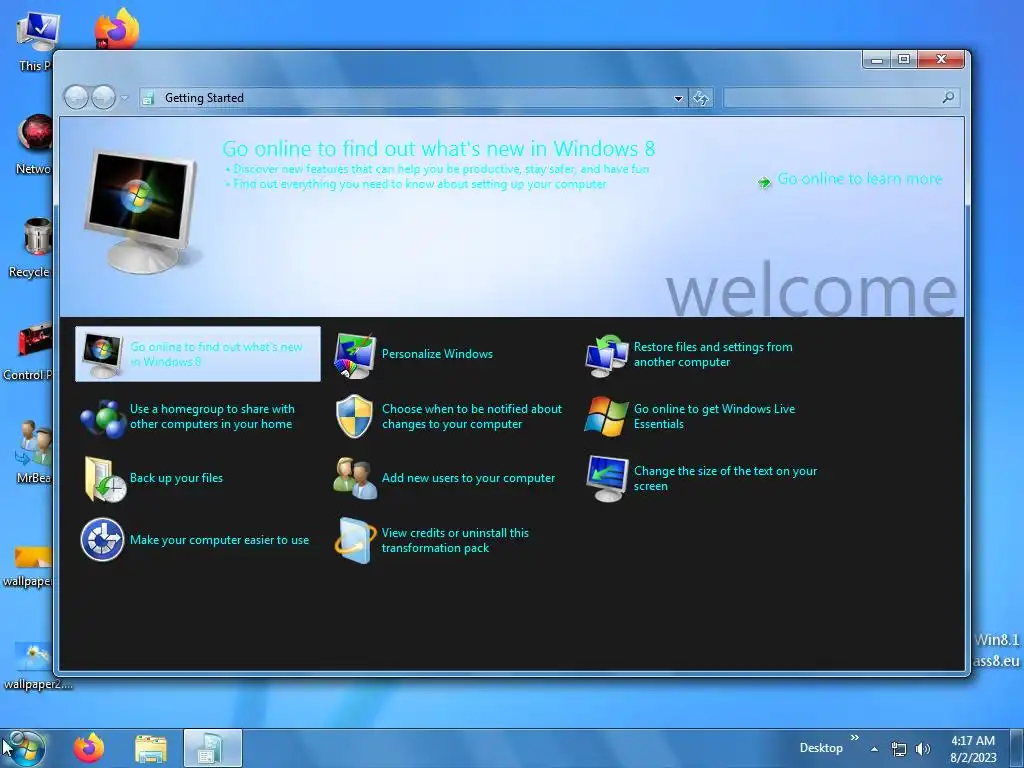This screenshot has height=768, width=1024.
Task: Open View credits or uninstall transformation pack
Action: pyautogui.click(x=455, y=540)
